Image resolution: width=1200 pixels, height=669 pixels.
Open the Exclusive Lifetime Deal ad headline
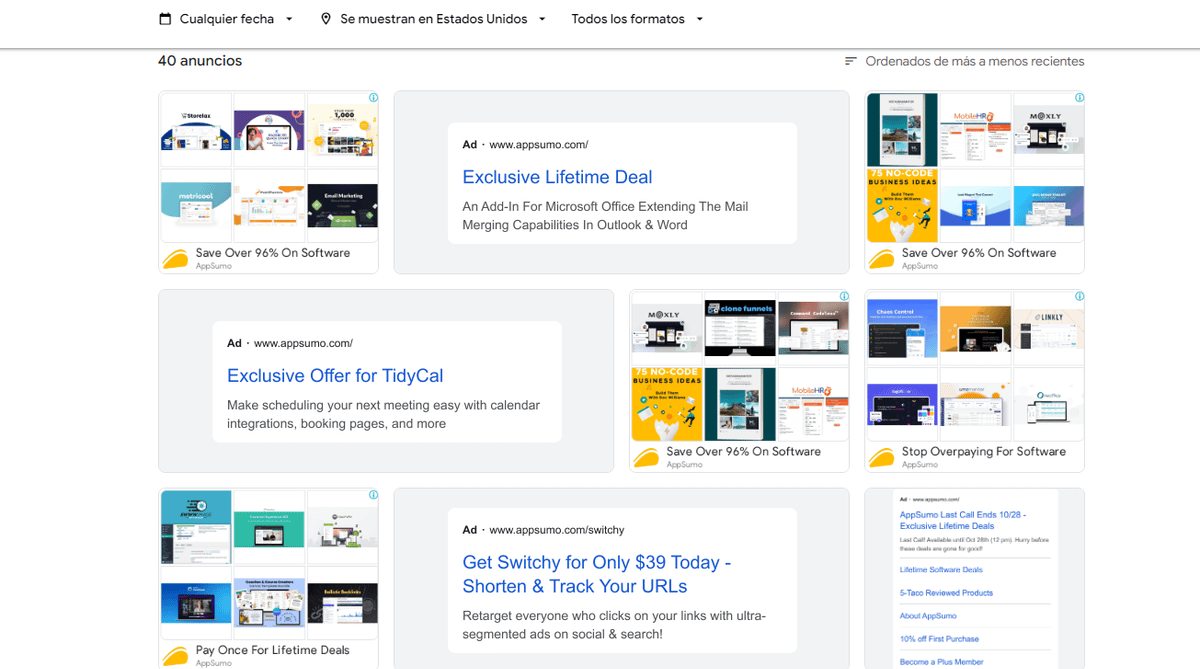click(557, 177)
